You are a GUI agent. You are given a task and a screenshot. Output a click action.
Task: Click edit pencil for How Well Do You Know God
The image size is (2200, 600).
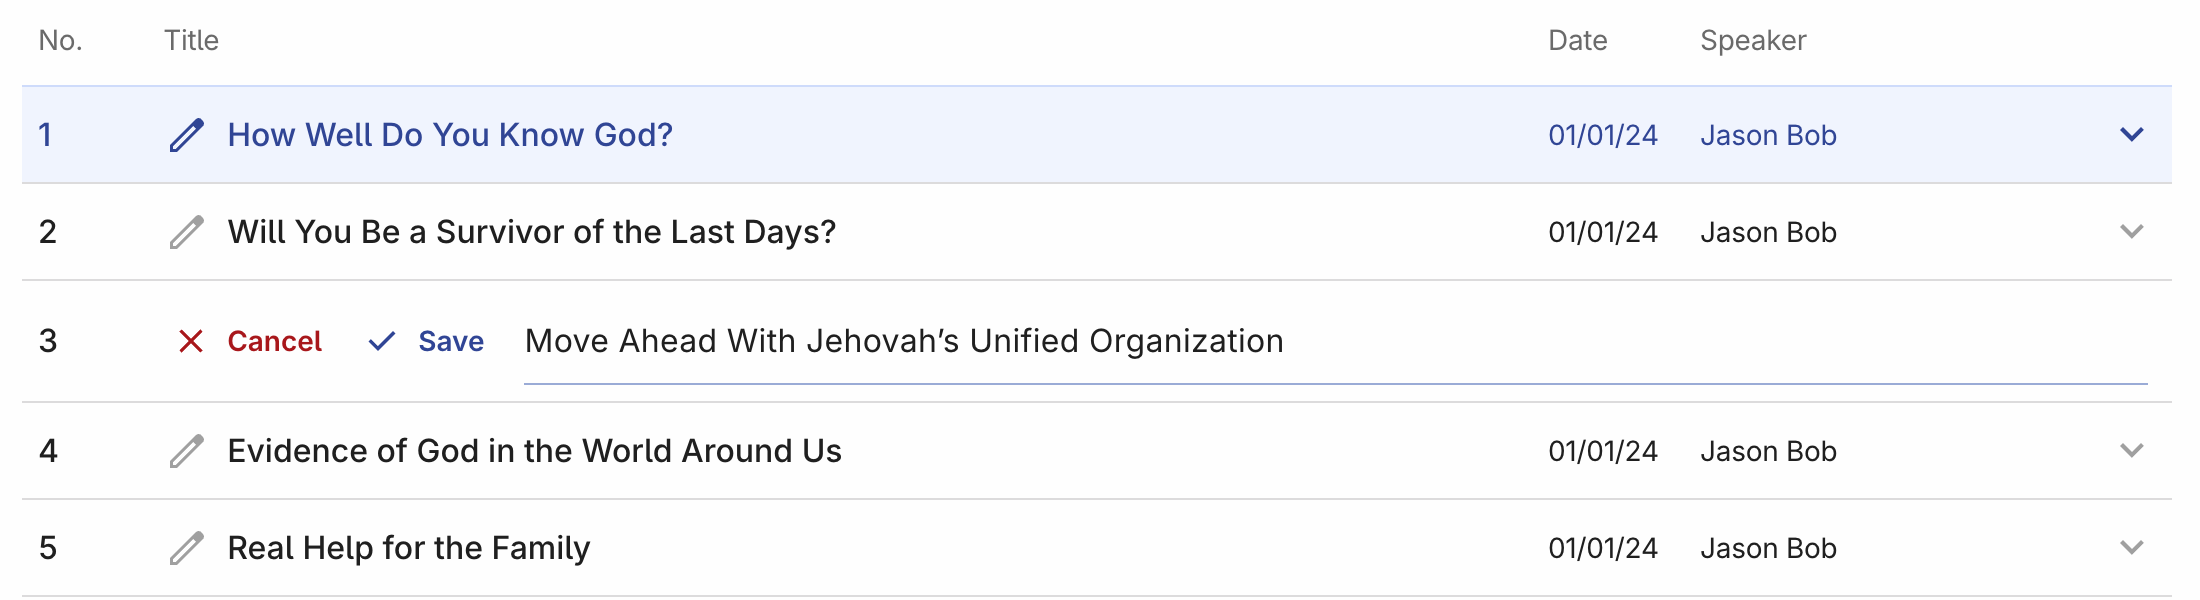[x=187, y=135]
